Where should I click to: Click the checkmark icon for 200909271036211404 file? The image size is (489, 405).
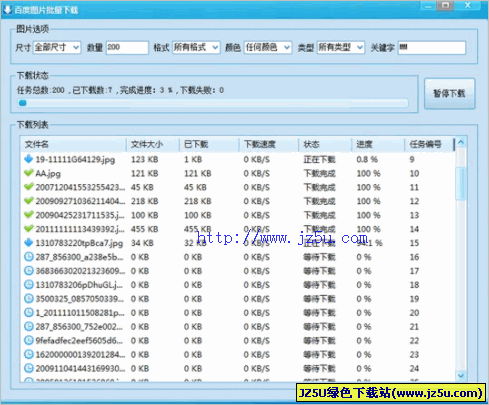pyautogui.click(x=29, y=201)
